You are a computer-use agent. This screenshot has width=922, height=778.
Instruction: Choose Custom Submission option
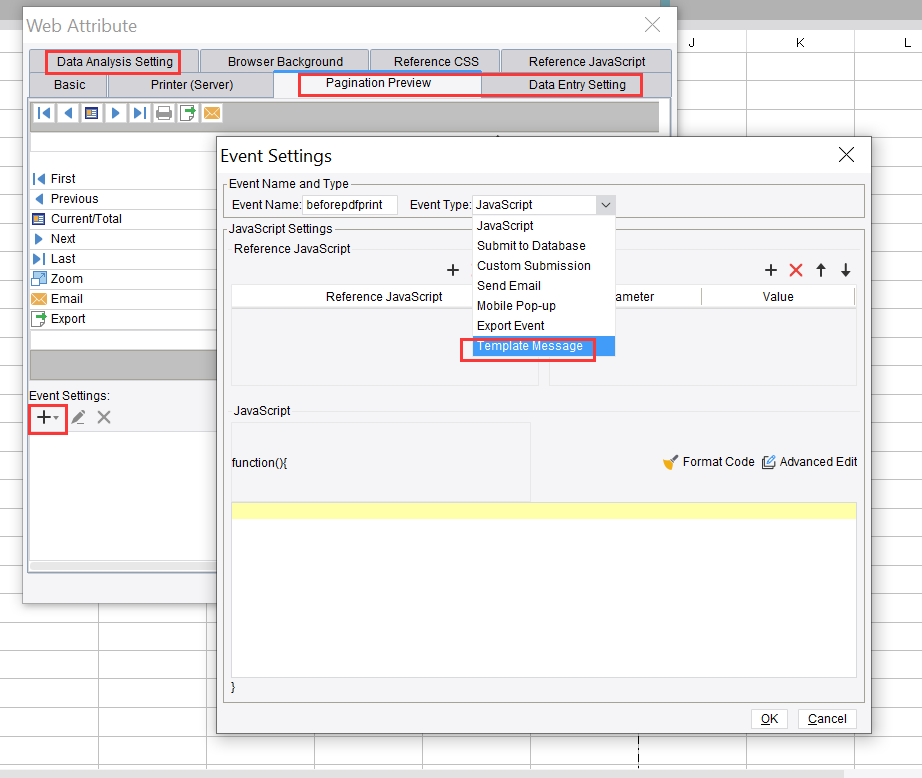point(544,266)
